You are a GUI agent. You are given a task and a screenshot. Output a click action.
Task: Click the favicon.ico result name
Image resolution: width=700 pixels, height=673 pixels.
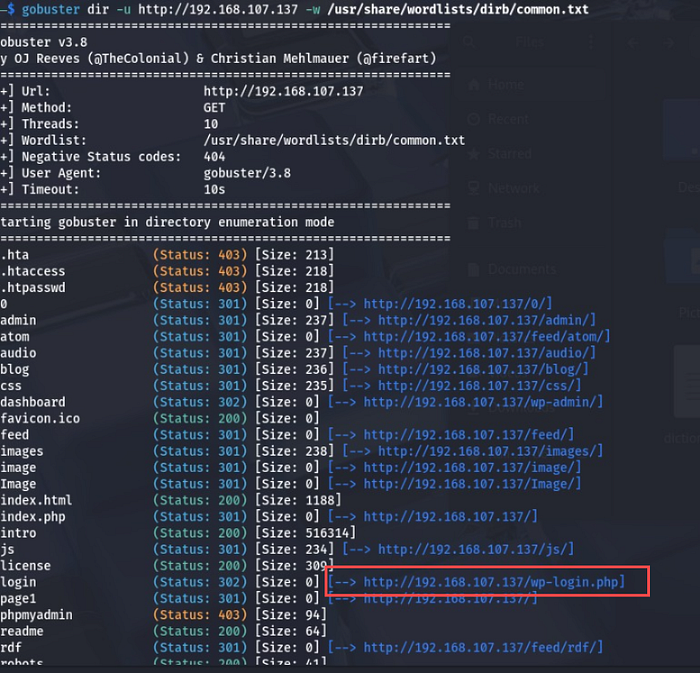tap(40, 419)
